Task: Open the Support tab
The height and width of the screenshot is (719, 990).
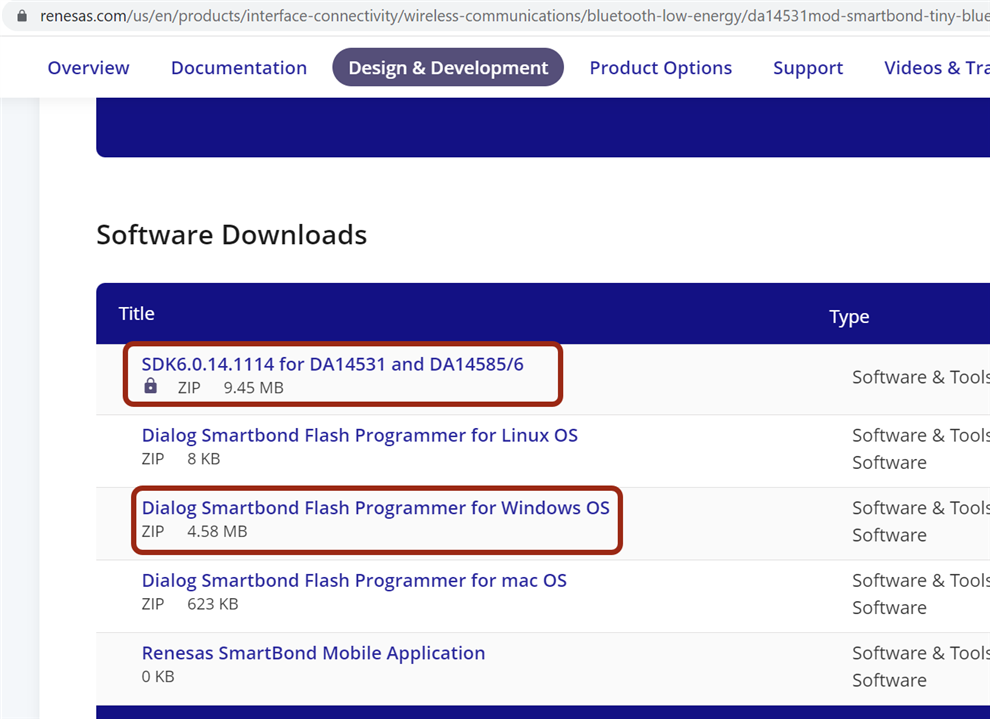Action: point(807,68)
